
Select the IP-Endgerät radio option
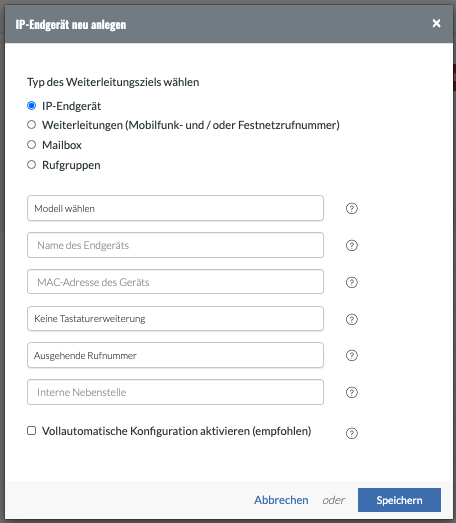pyautogui.click(x=31, y=106)
